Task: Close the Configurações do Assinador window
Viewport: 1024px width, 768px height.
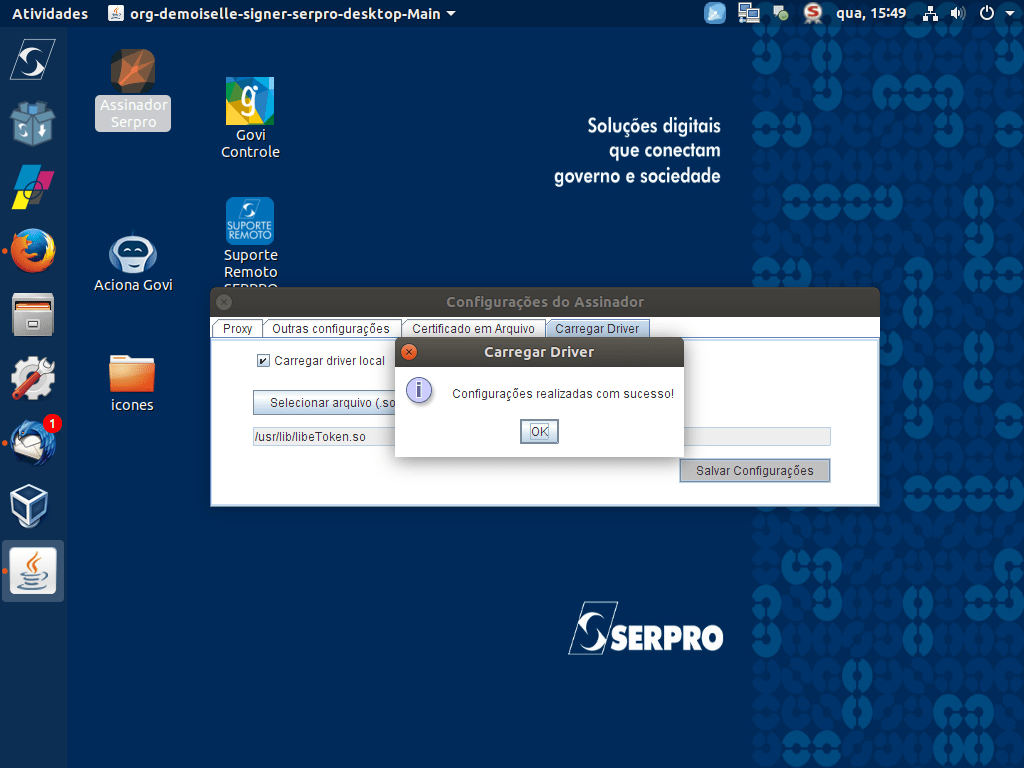Action: click(x=224, y=302)
